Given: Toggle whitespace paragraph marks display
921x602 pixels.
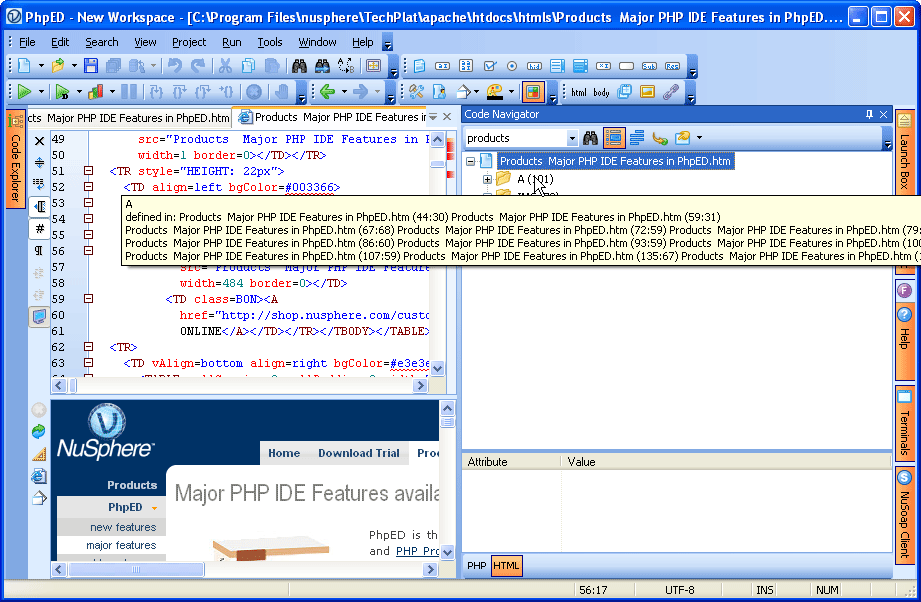Looking at the screenshot, I should 39,251.
